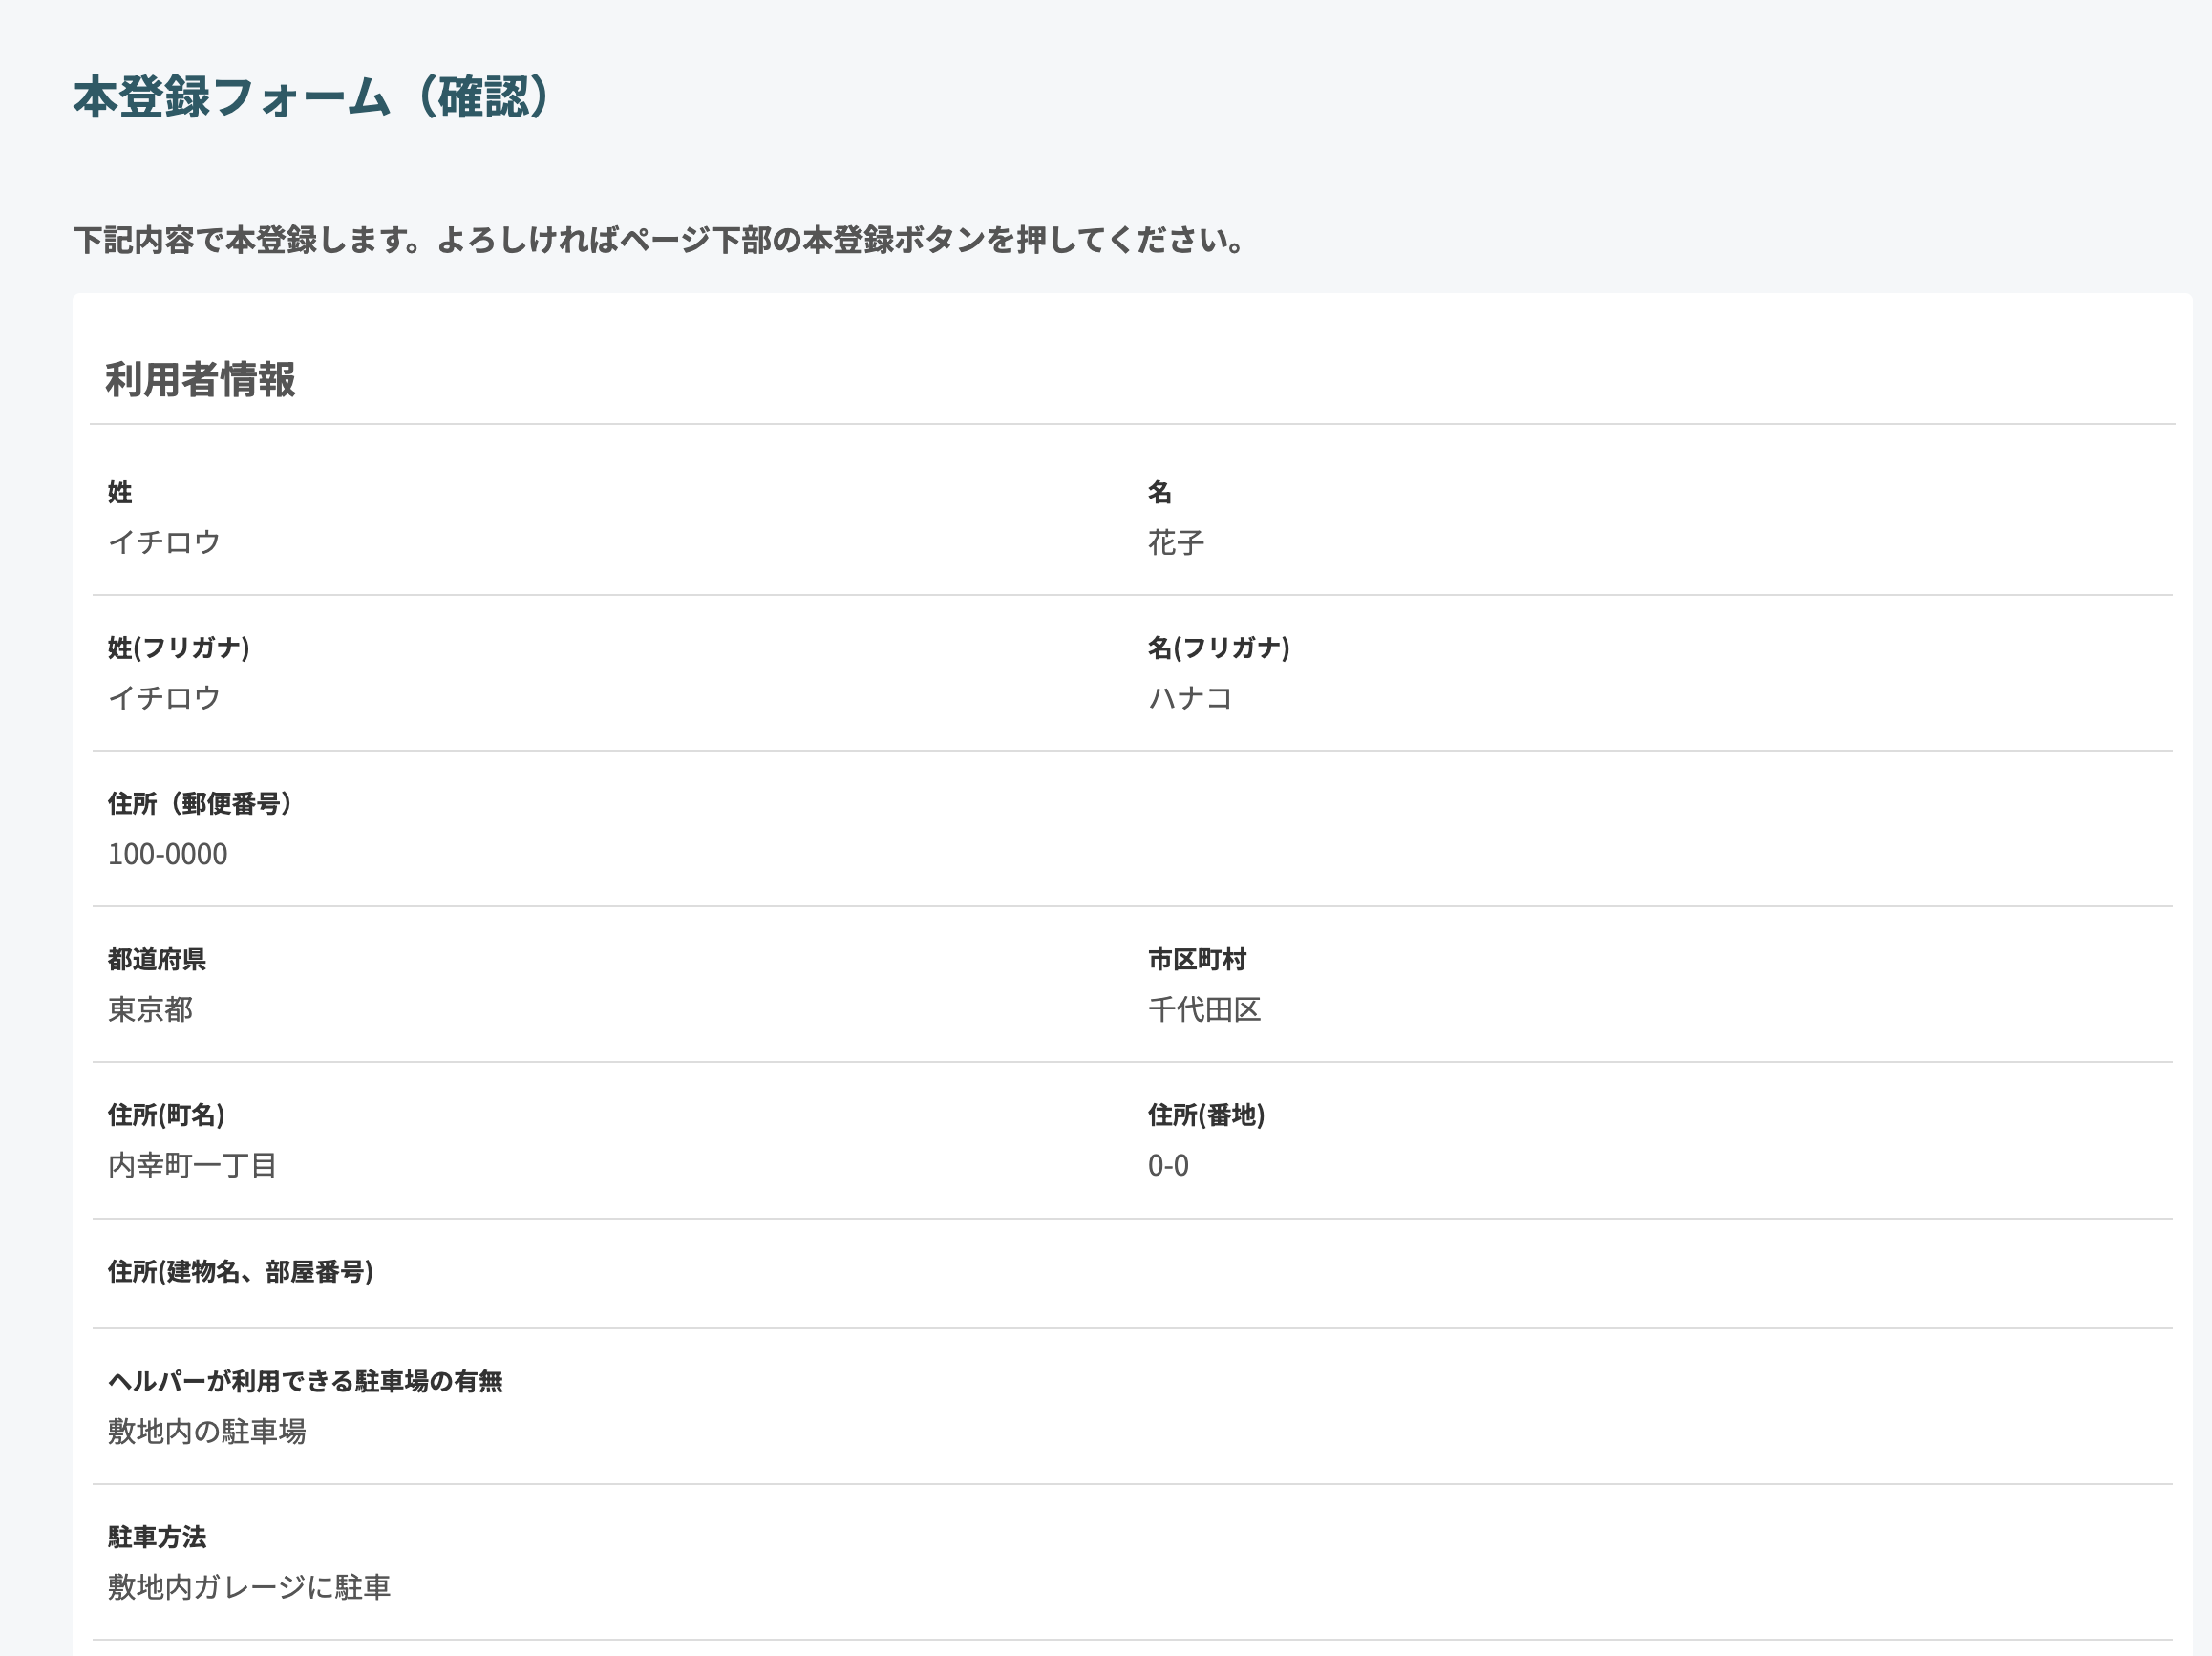Screen dimensions: 2212x1656
Task: Click the 姓 field label
Action: [x=120, y=492]
